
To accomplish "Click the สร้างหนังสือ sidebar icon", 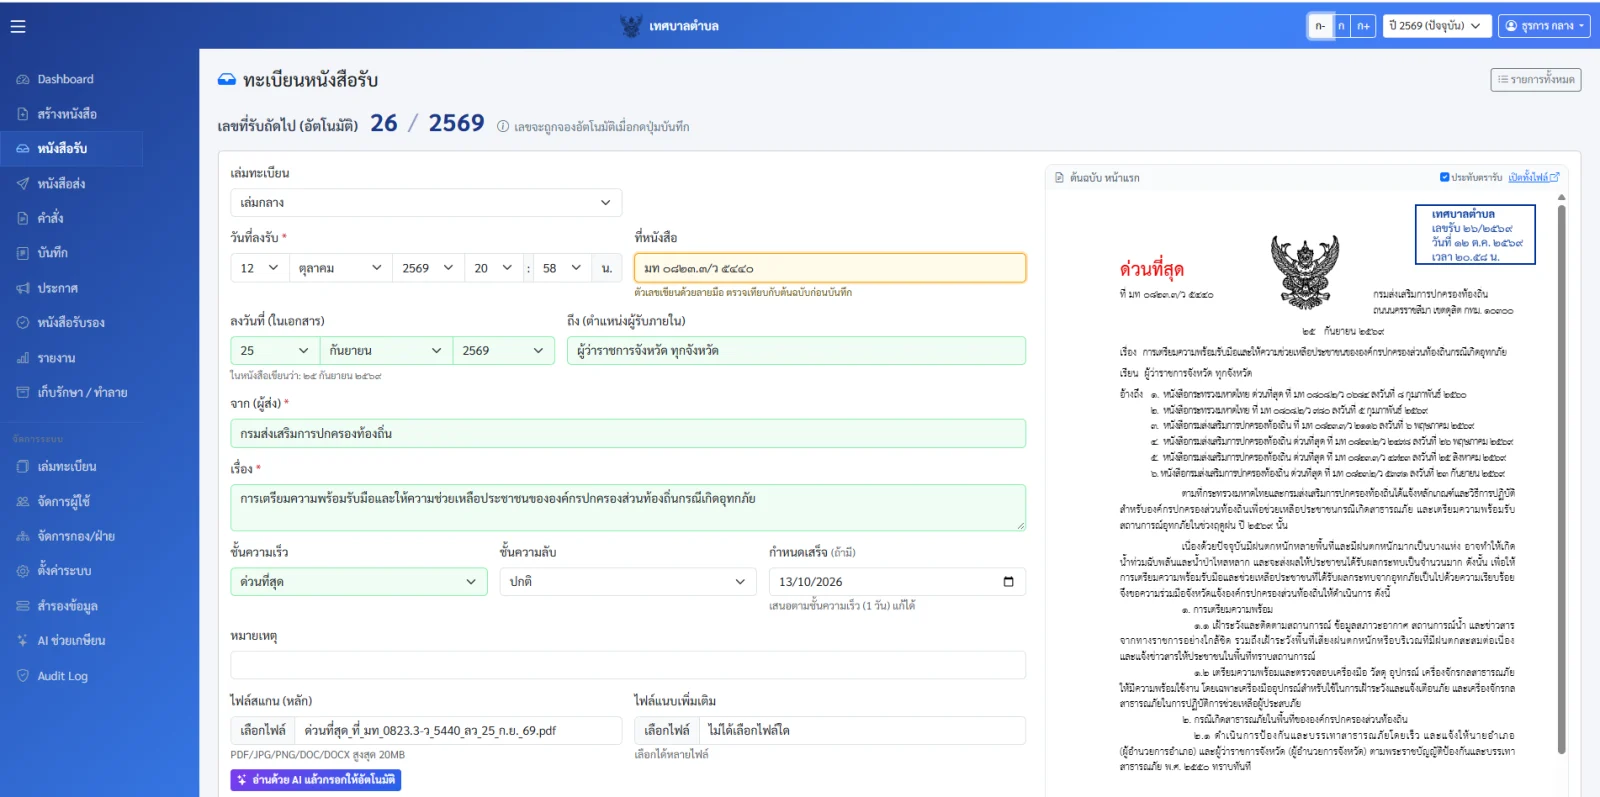I will tap(23, 114).
